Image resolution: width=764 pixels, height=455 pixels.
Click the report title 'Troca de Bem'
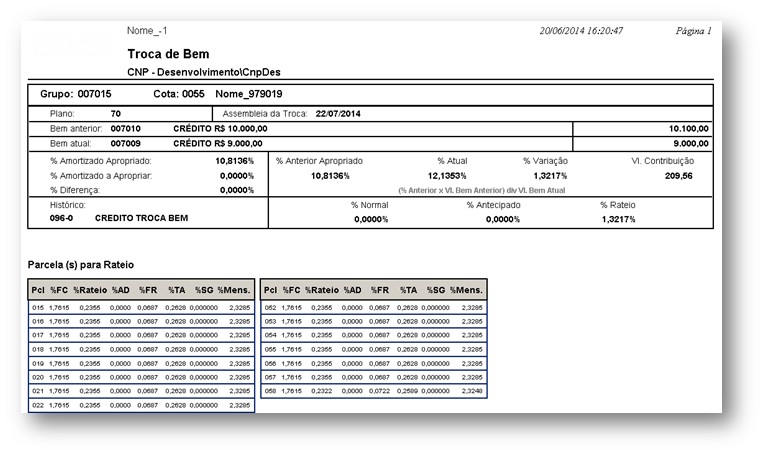(x=168, y=54)
